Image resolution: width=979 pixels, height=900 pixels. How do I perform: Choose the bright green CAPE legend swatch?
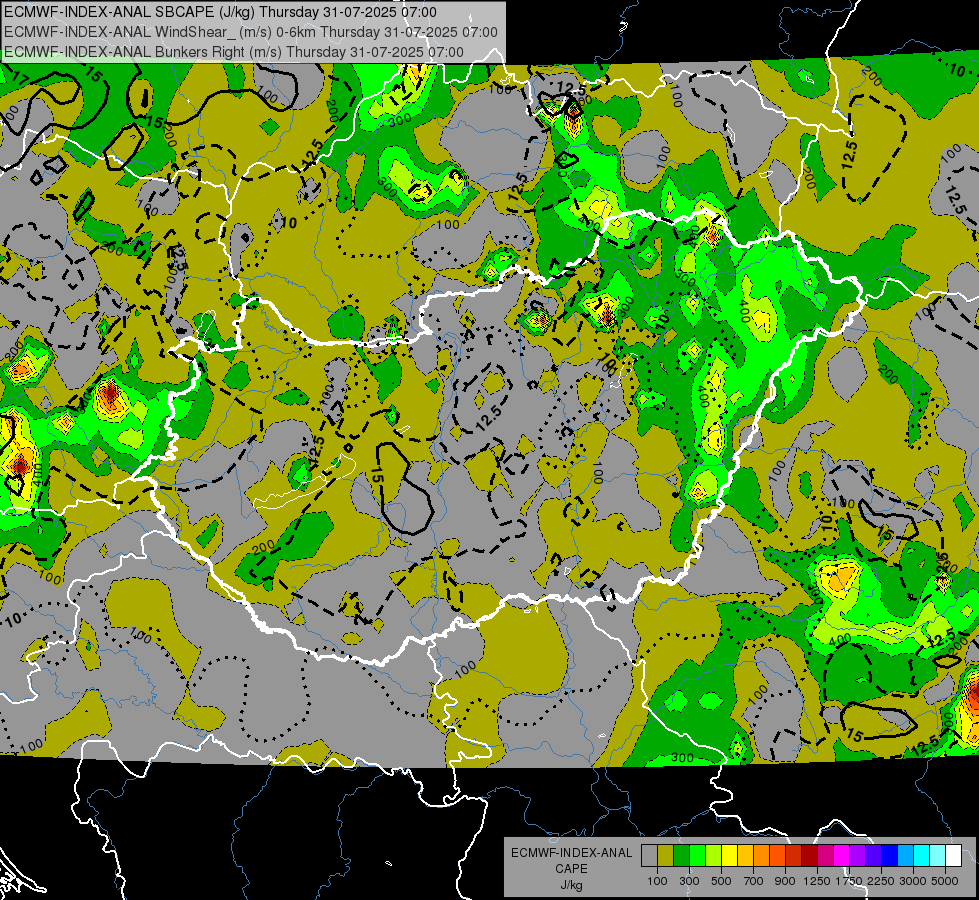pyautogui.click(x=697, y=855)
